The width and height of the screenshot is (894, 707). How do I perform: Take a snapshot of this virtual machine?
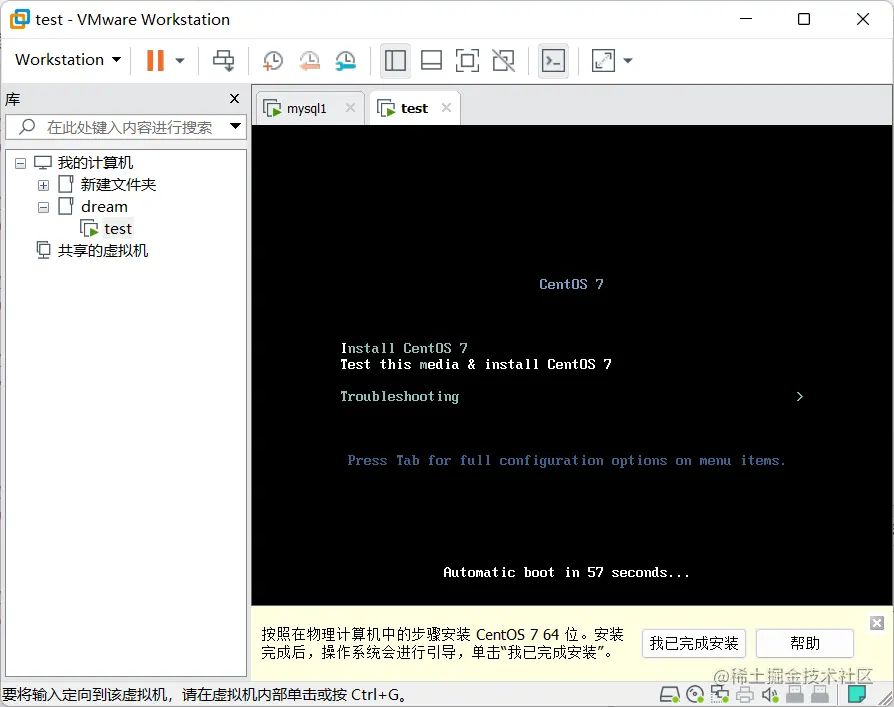coord(273,60)
